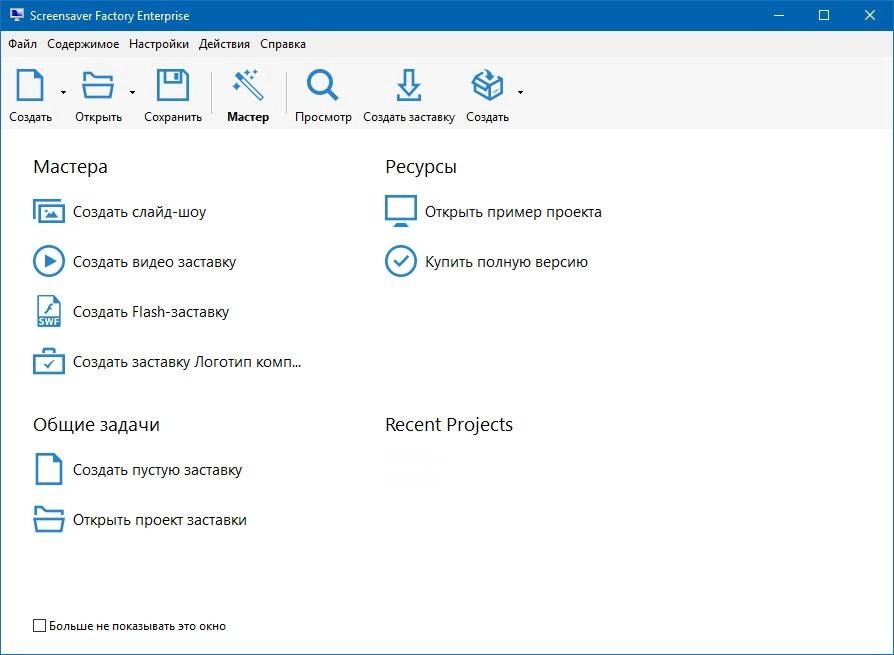Click the Создать package box toolbar icon
The width and height of the screenshot is (894, 655).
pyautogui.click(x=487, y=85)
